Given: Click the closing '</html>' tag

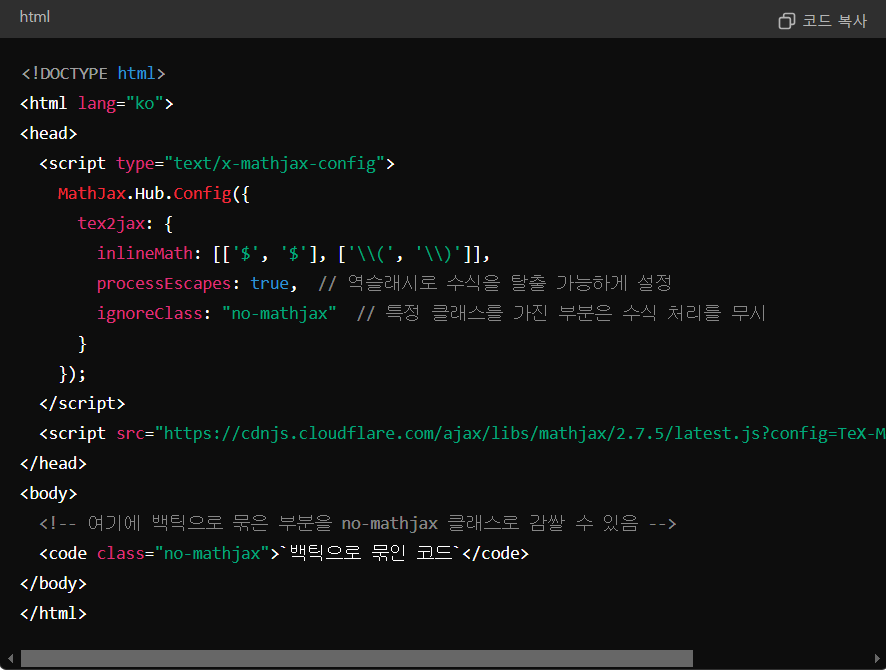Looking at the screenshot, I should pyautogui.click(x=53, y=613).
